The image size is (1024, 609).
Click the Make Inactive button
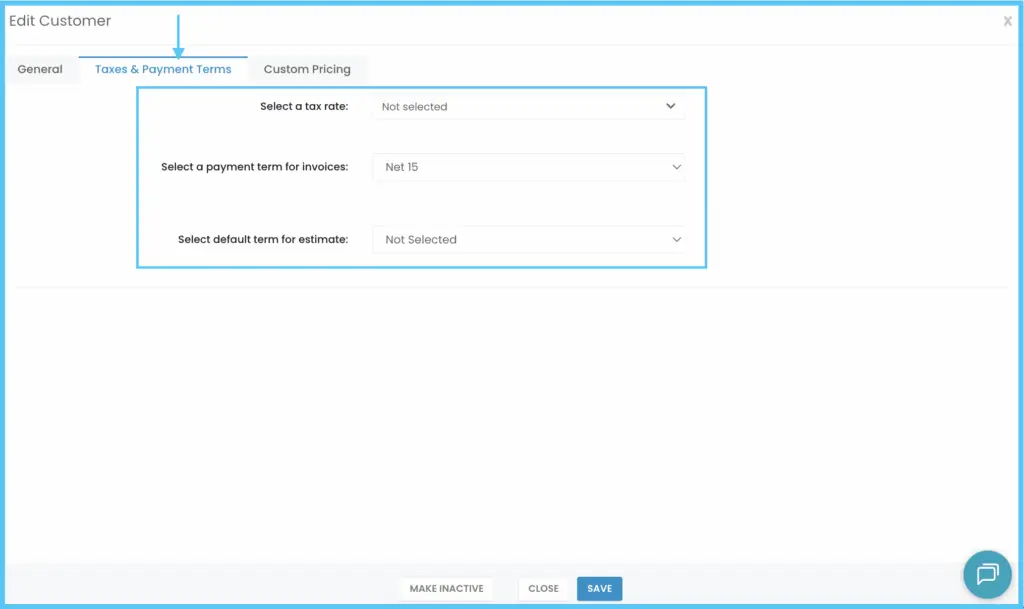[x=447, y=589]
